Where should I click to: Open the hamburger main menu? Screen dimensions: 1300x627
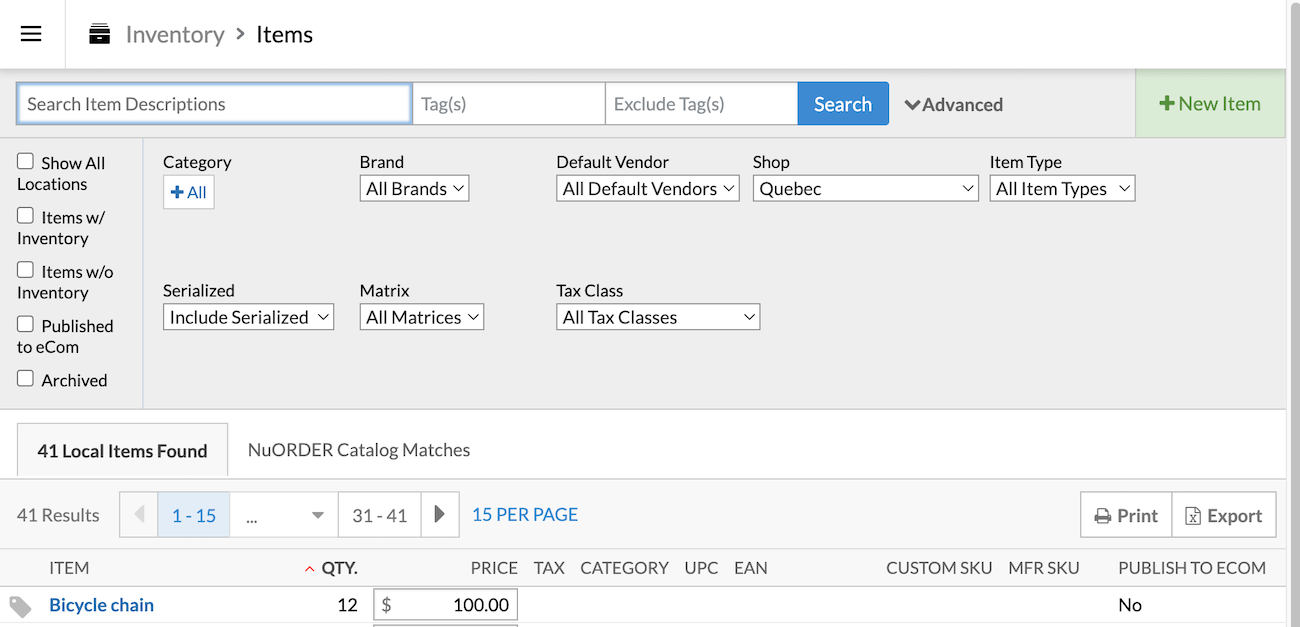31,34
